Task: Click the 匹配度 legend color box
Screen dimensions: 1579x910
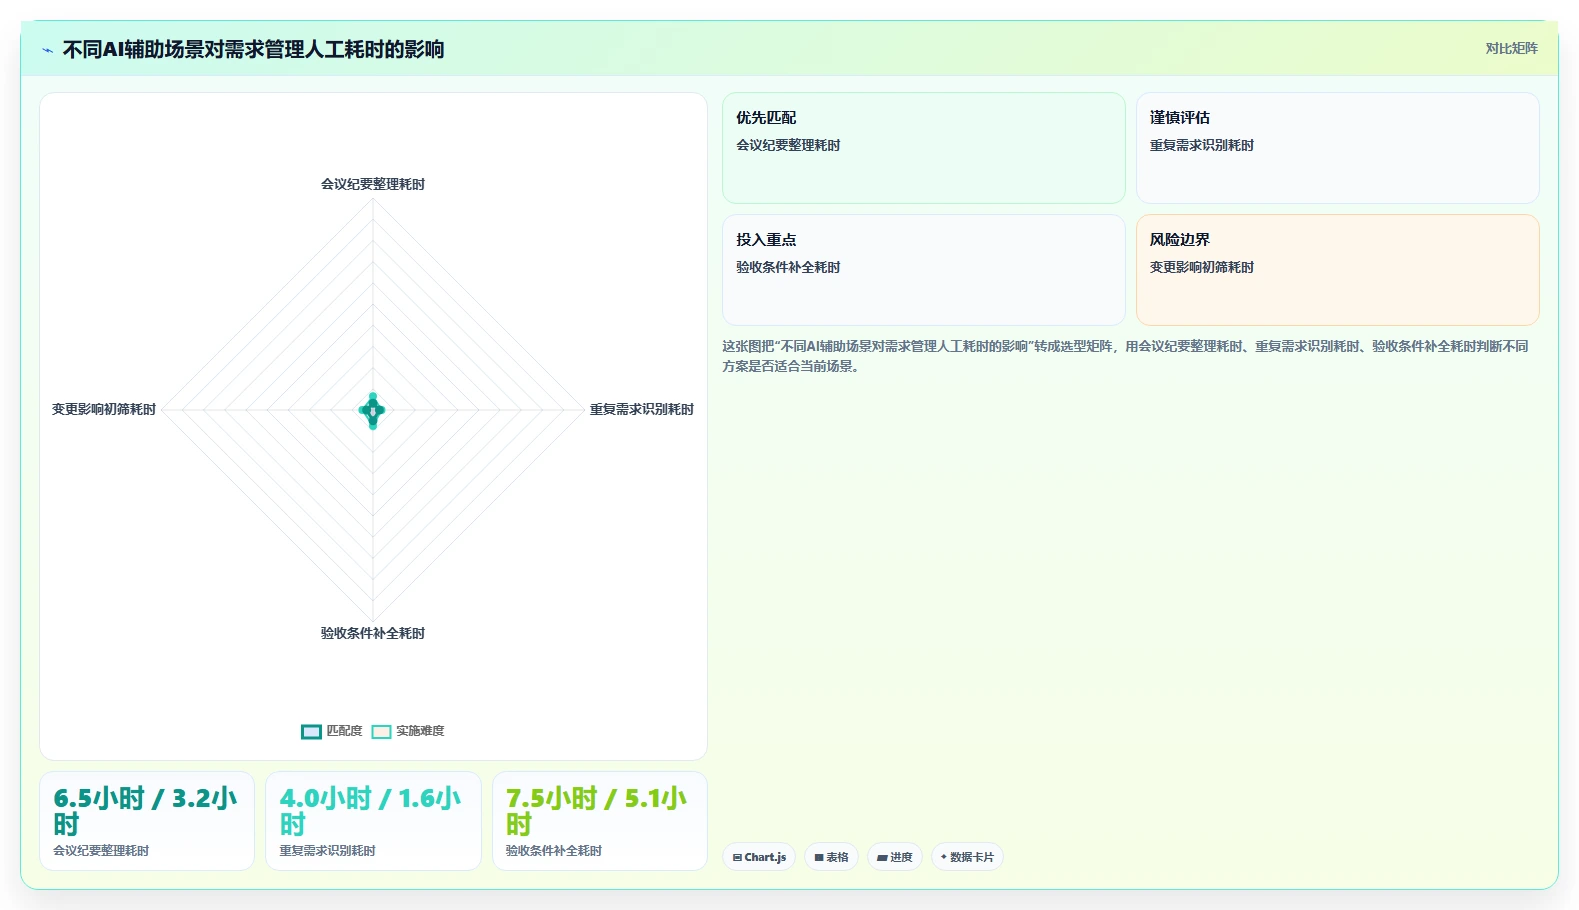Action: tap(311, 731)
